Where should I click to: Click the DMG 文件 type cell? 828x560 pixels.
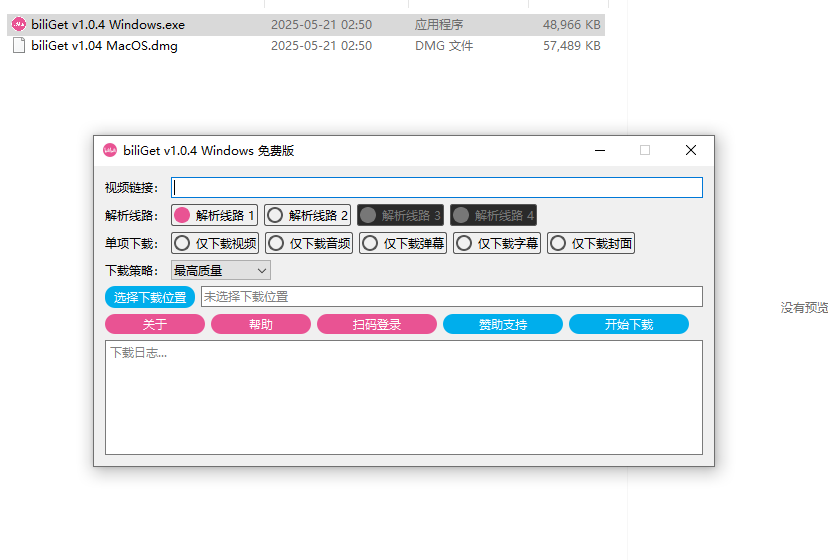point(444,45)
